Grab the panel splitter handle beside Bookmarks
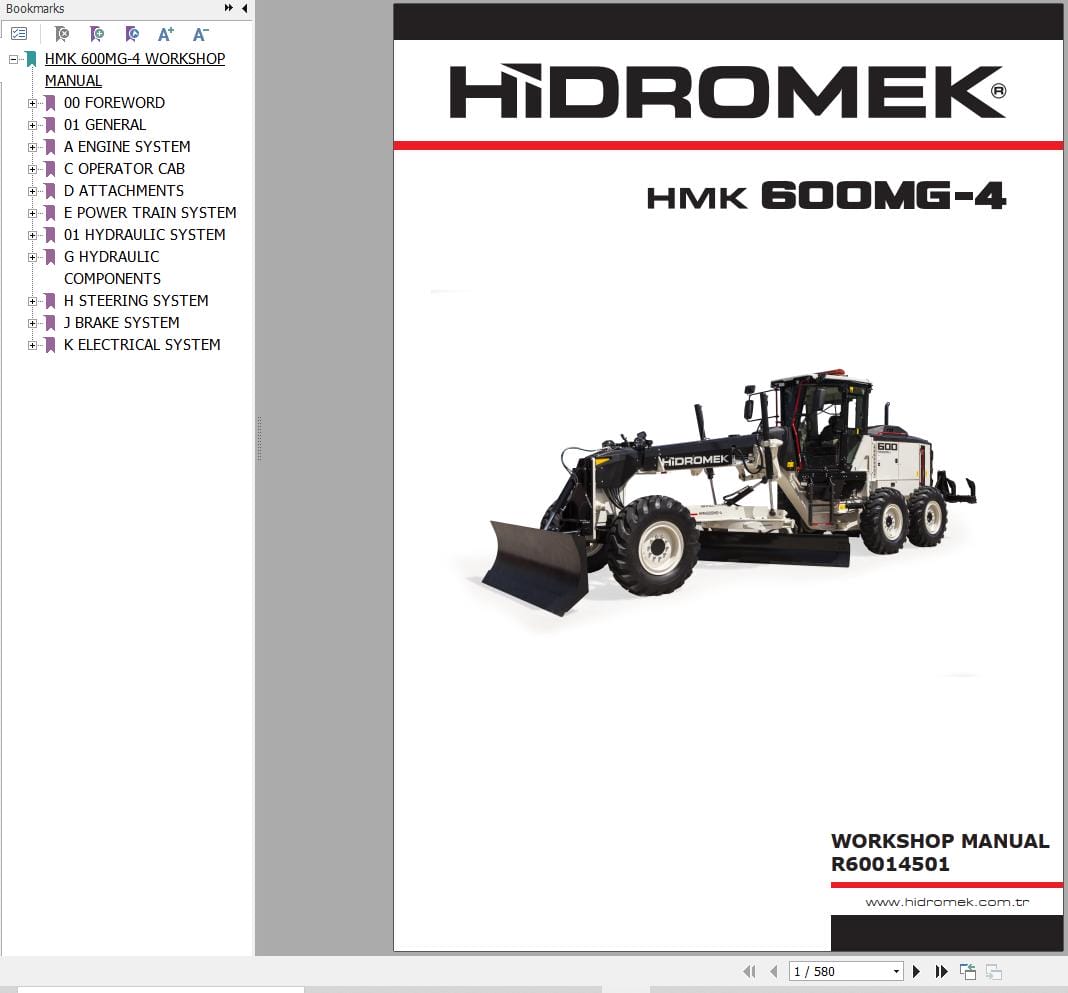This screenshot has width=1068, height=993. (x=260, y=439)
